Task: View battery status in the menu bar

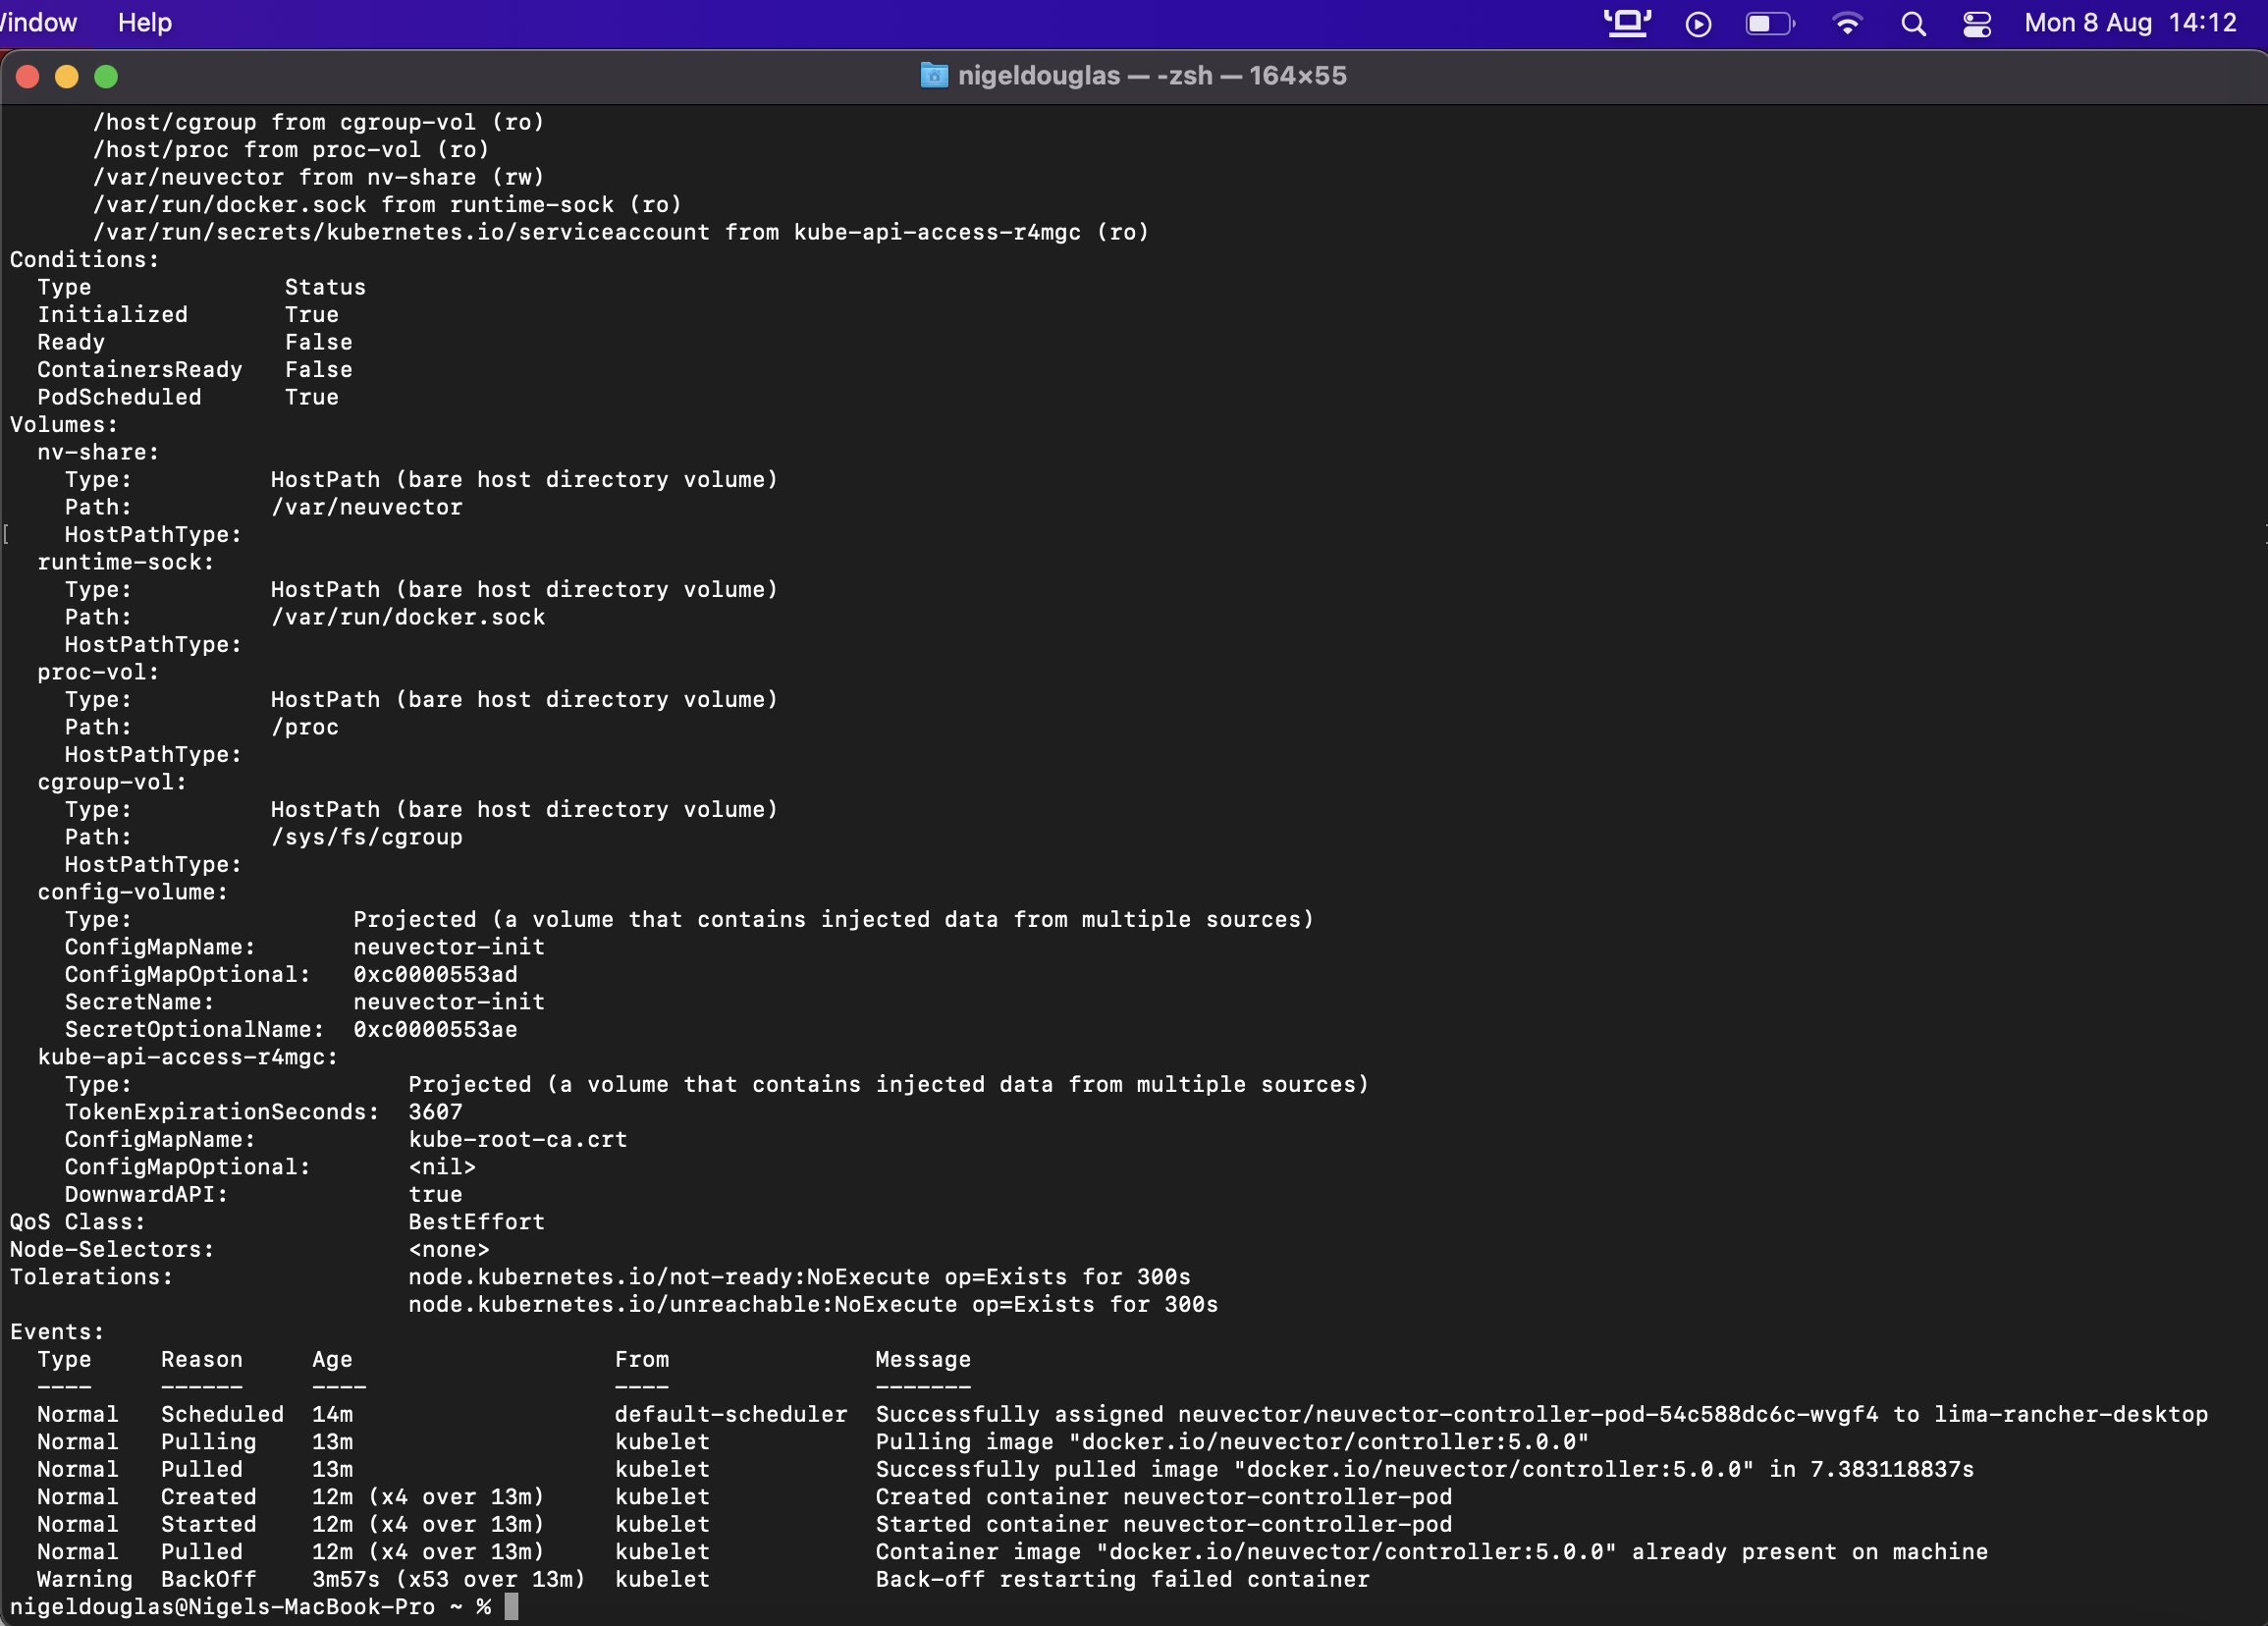Action: pos(1769,22)
